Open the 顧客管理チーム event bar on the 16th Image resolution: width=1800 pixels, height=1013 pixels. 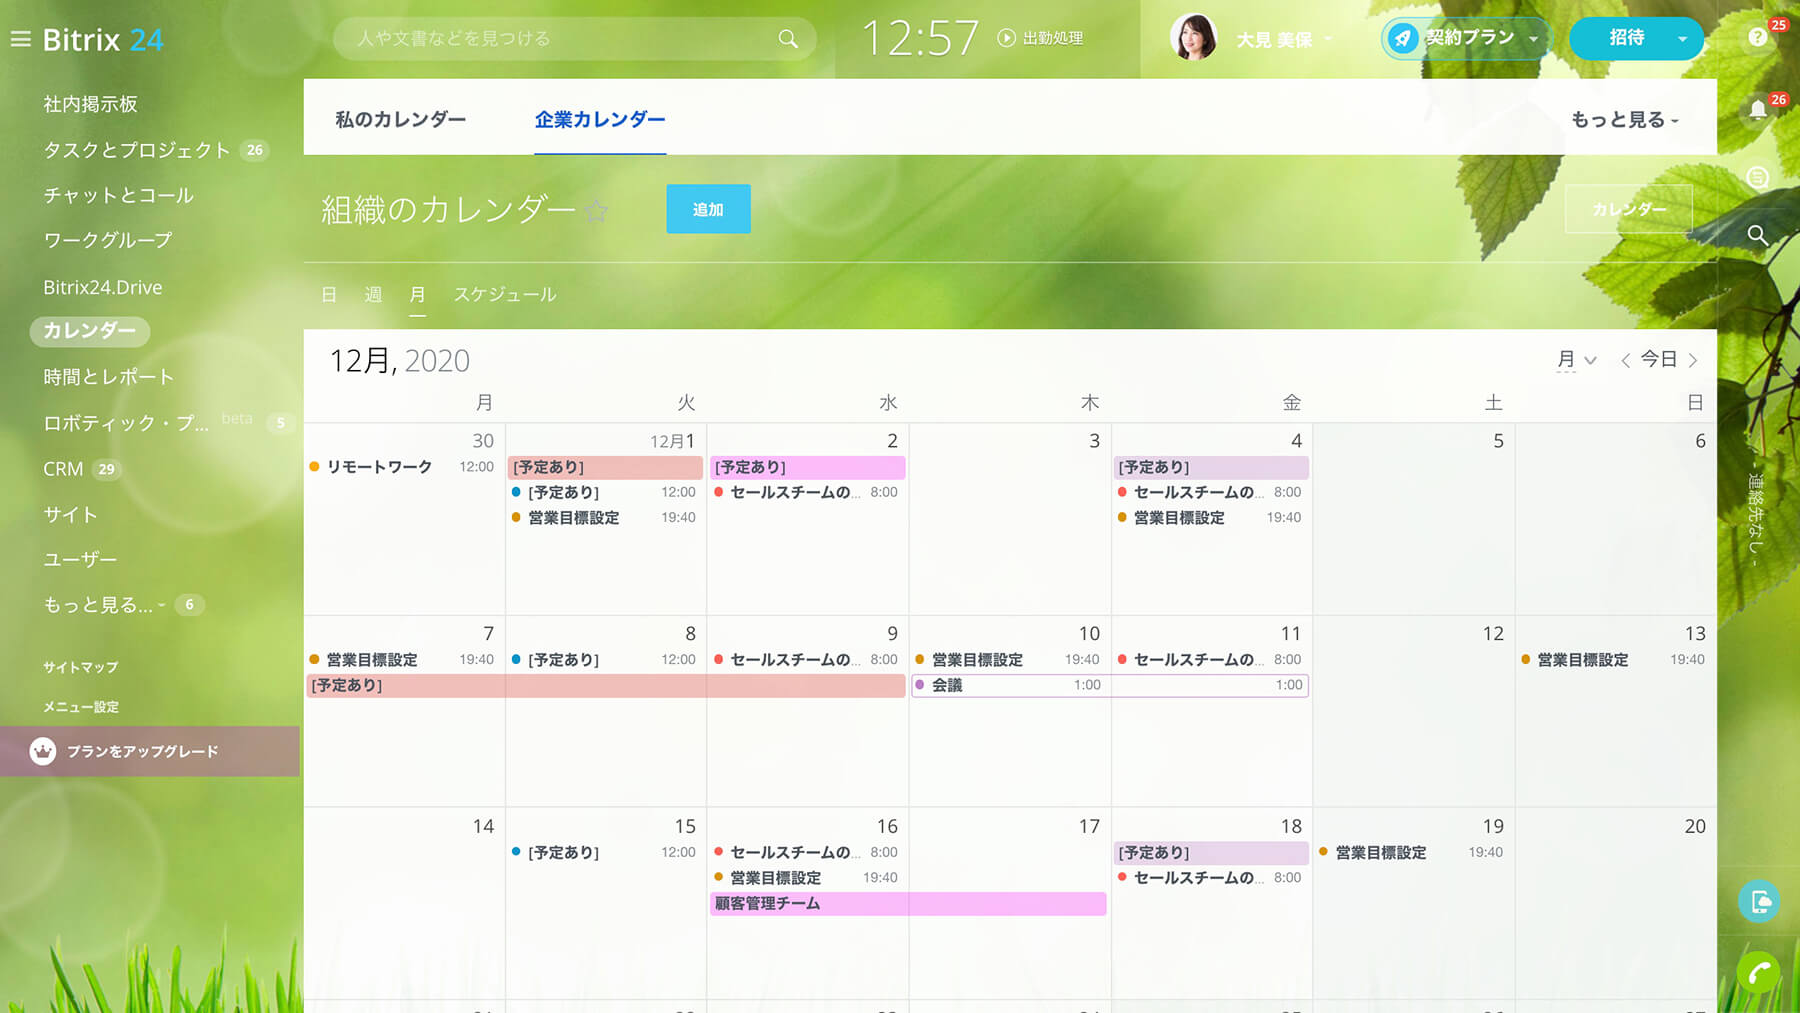[x=908, y=903]
